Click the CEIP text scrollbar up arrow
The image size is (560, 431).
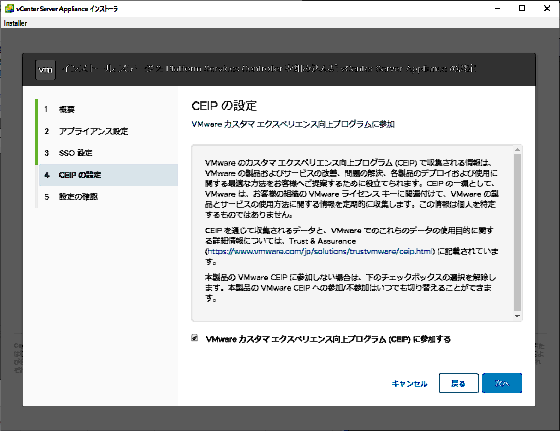(x=517, y=149)
